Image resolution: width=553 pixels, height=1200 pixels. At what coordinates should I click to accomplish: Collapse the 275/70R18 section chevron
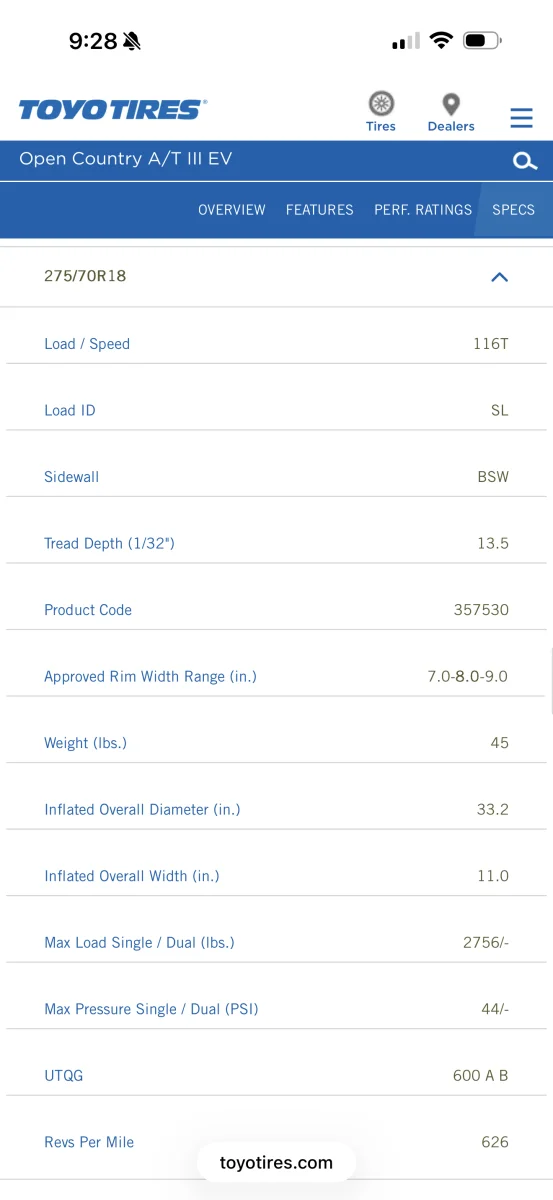click(500, 277)
